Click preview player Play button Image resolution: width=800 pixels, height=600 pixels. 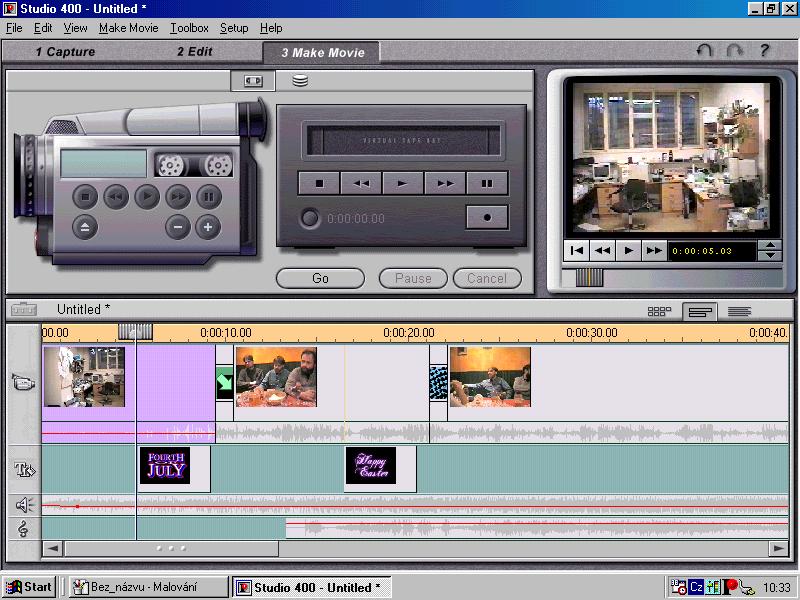tap(629, 251)
